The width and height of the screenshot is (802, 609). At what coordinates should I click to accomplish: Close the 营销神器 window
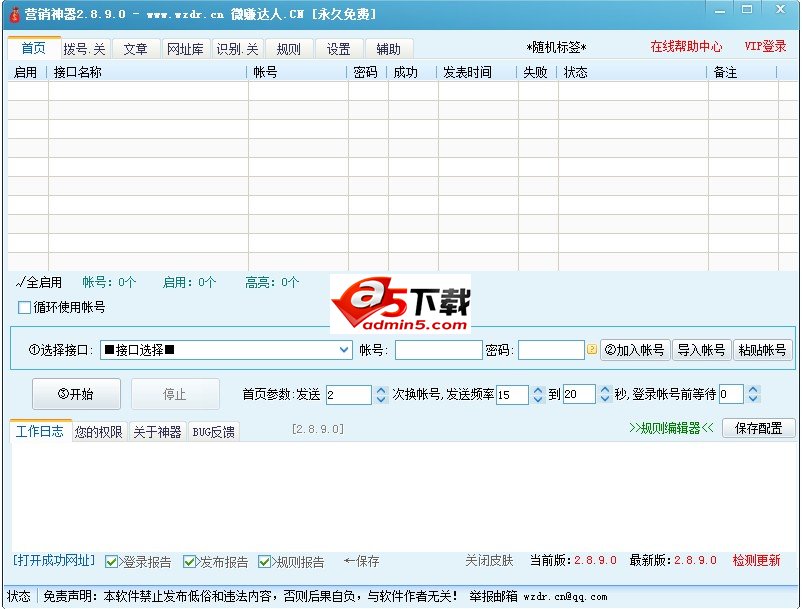(x=780, y=10)
